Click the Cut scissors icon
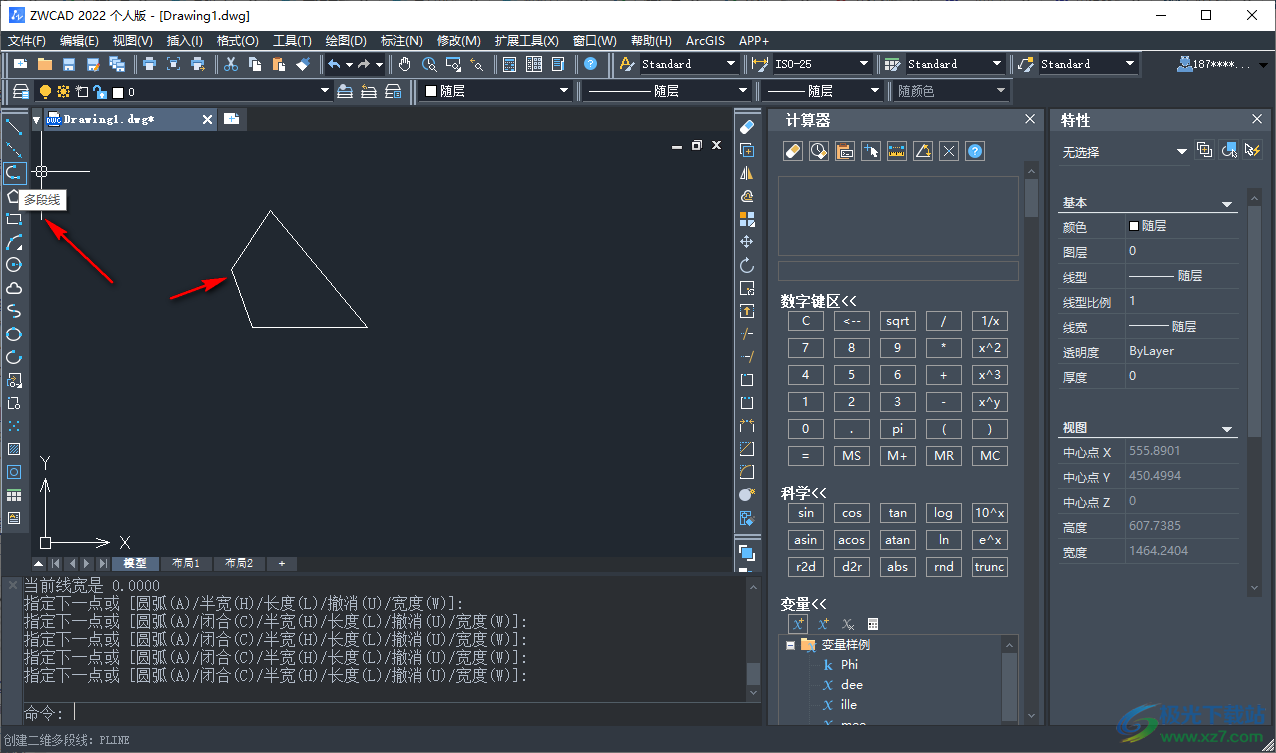 coord(230,64)
